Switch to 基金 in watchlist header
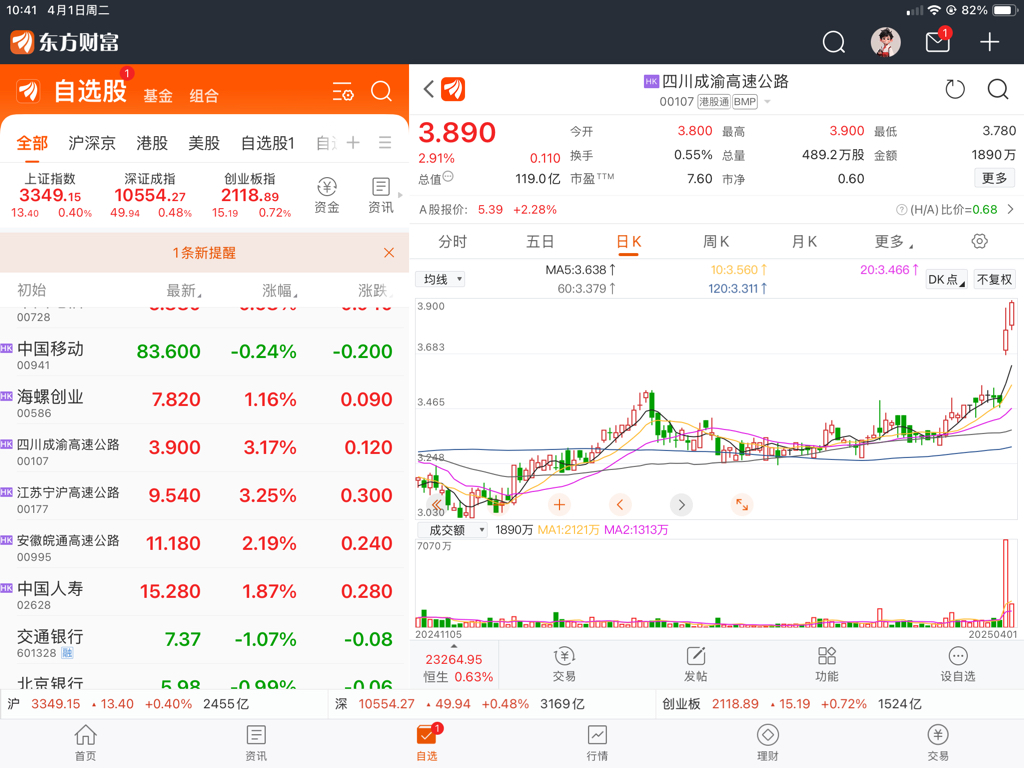 coord(158,96)
